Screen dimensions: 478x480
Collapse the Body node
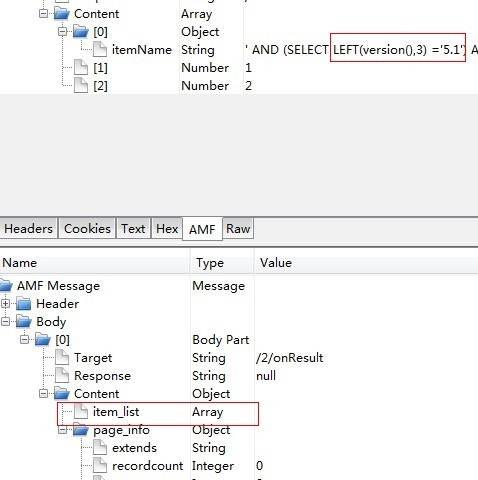[5, 321]
